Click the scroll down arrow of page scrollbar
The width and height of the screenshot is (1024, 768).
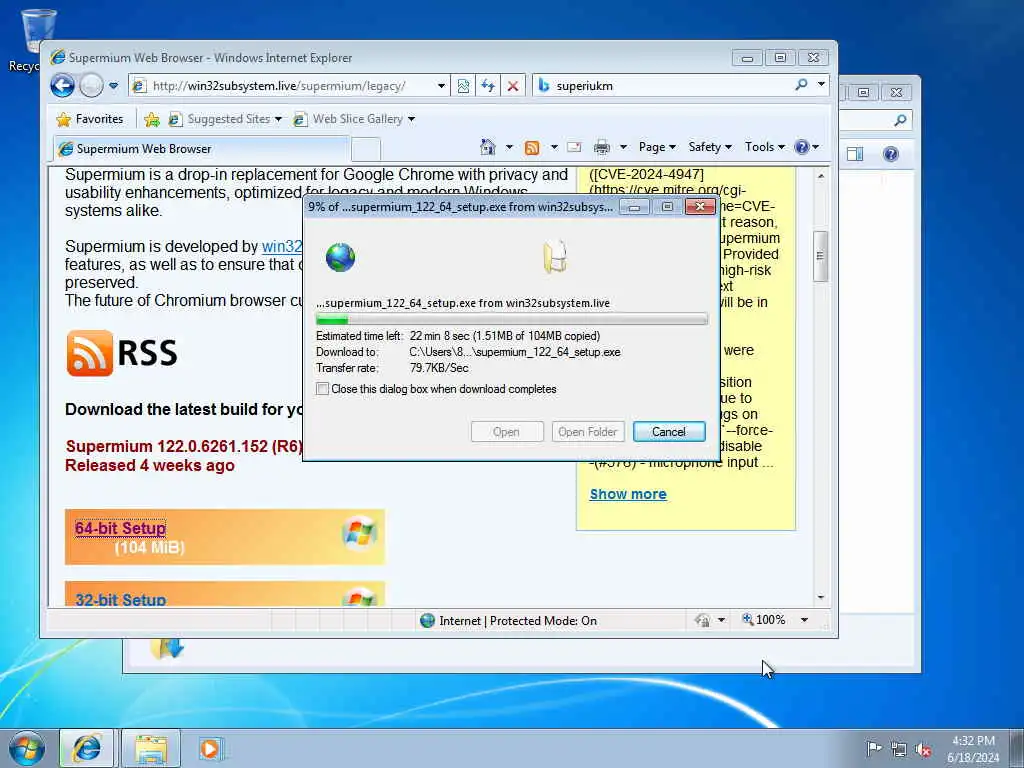point(820,598)
